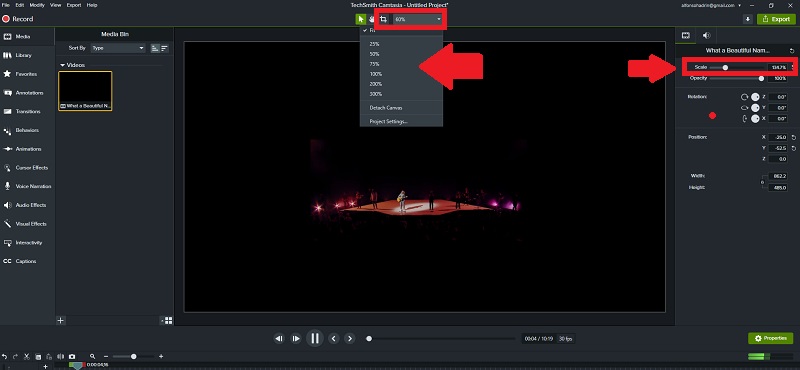Click the Export button
The height and width of the screenshot is (370, 800).
pyautogui.click(x=776, y=19)
